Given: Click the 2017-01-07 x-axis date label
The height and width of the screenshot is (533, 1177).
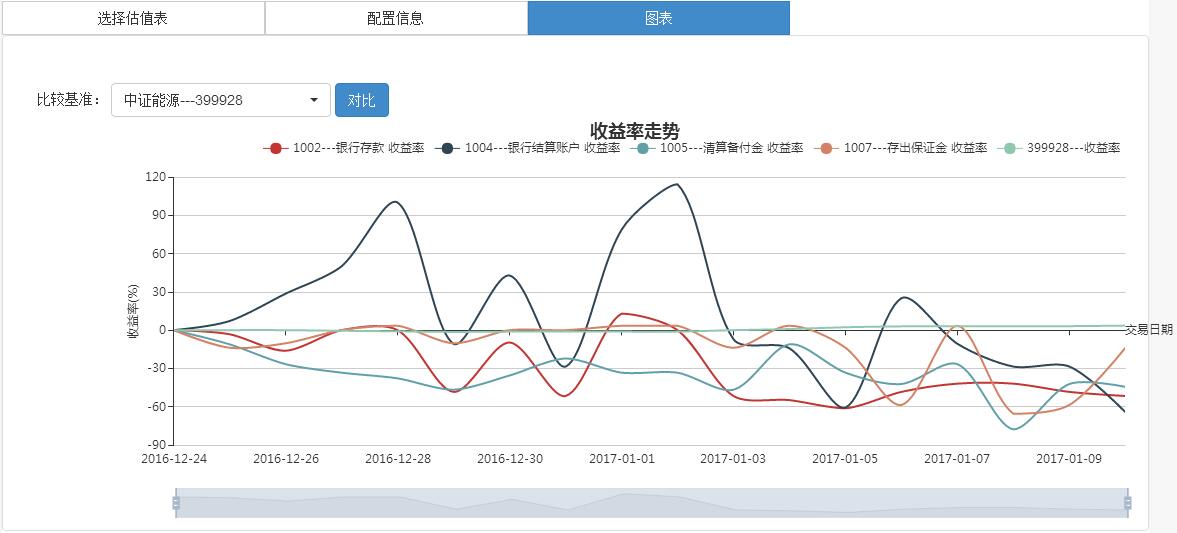Looking at the screenshot, I should [957, 459].
